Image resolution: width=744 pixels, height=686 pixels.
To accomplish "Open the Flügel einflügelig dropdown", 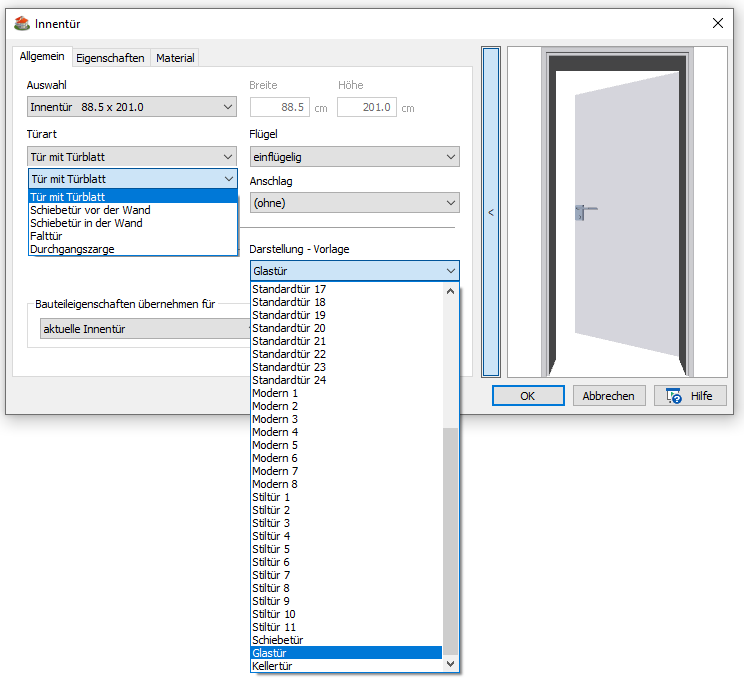I will click(x=354, y=157).
